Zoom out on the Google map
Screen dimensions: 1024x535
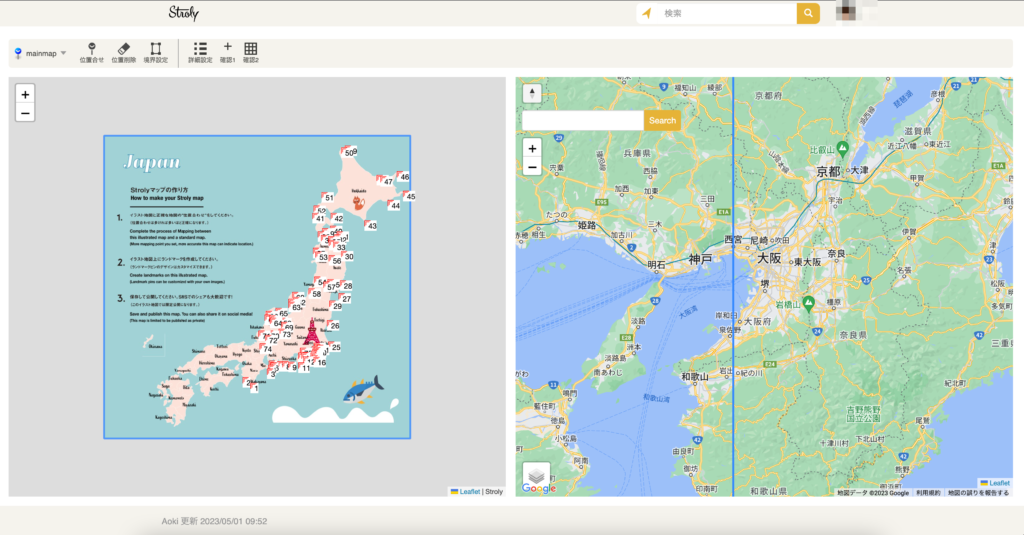pos(532,167)
